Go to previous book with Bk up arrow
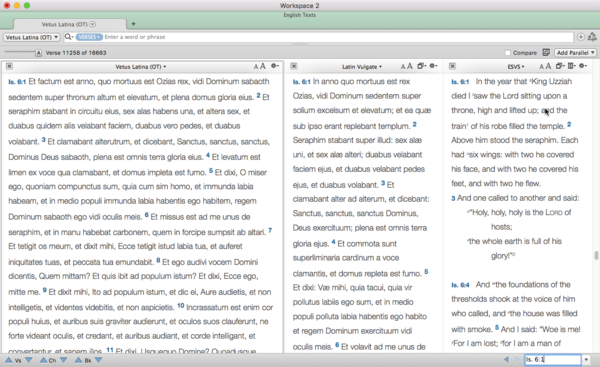Screen dimensions: 600x367 78,360
